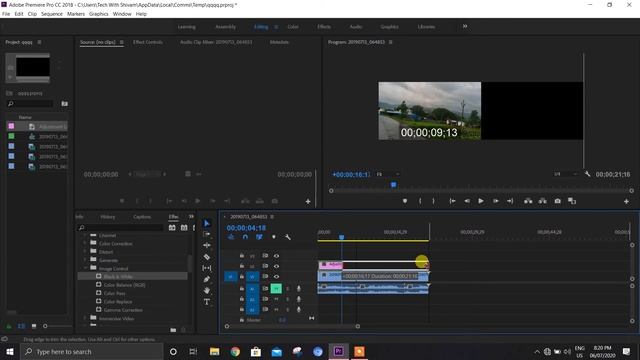Click the timeline playhead in time ruler
640x360 pixels.
342,237
